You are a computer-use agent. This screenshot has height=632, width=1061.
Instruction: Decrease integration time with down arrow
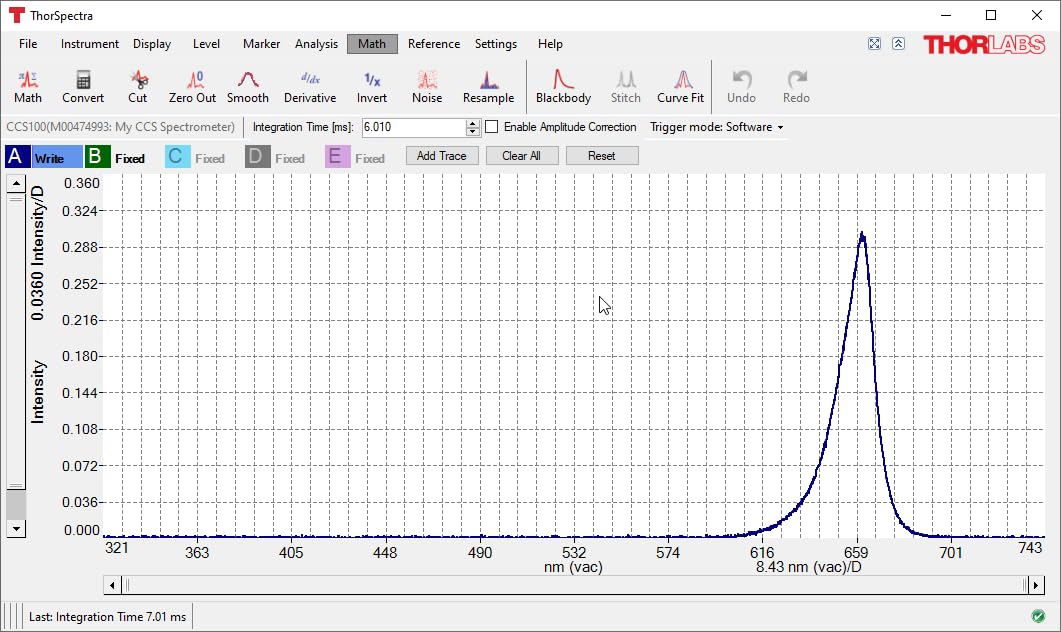tap(472, 131)
